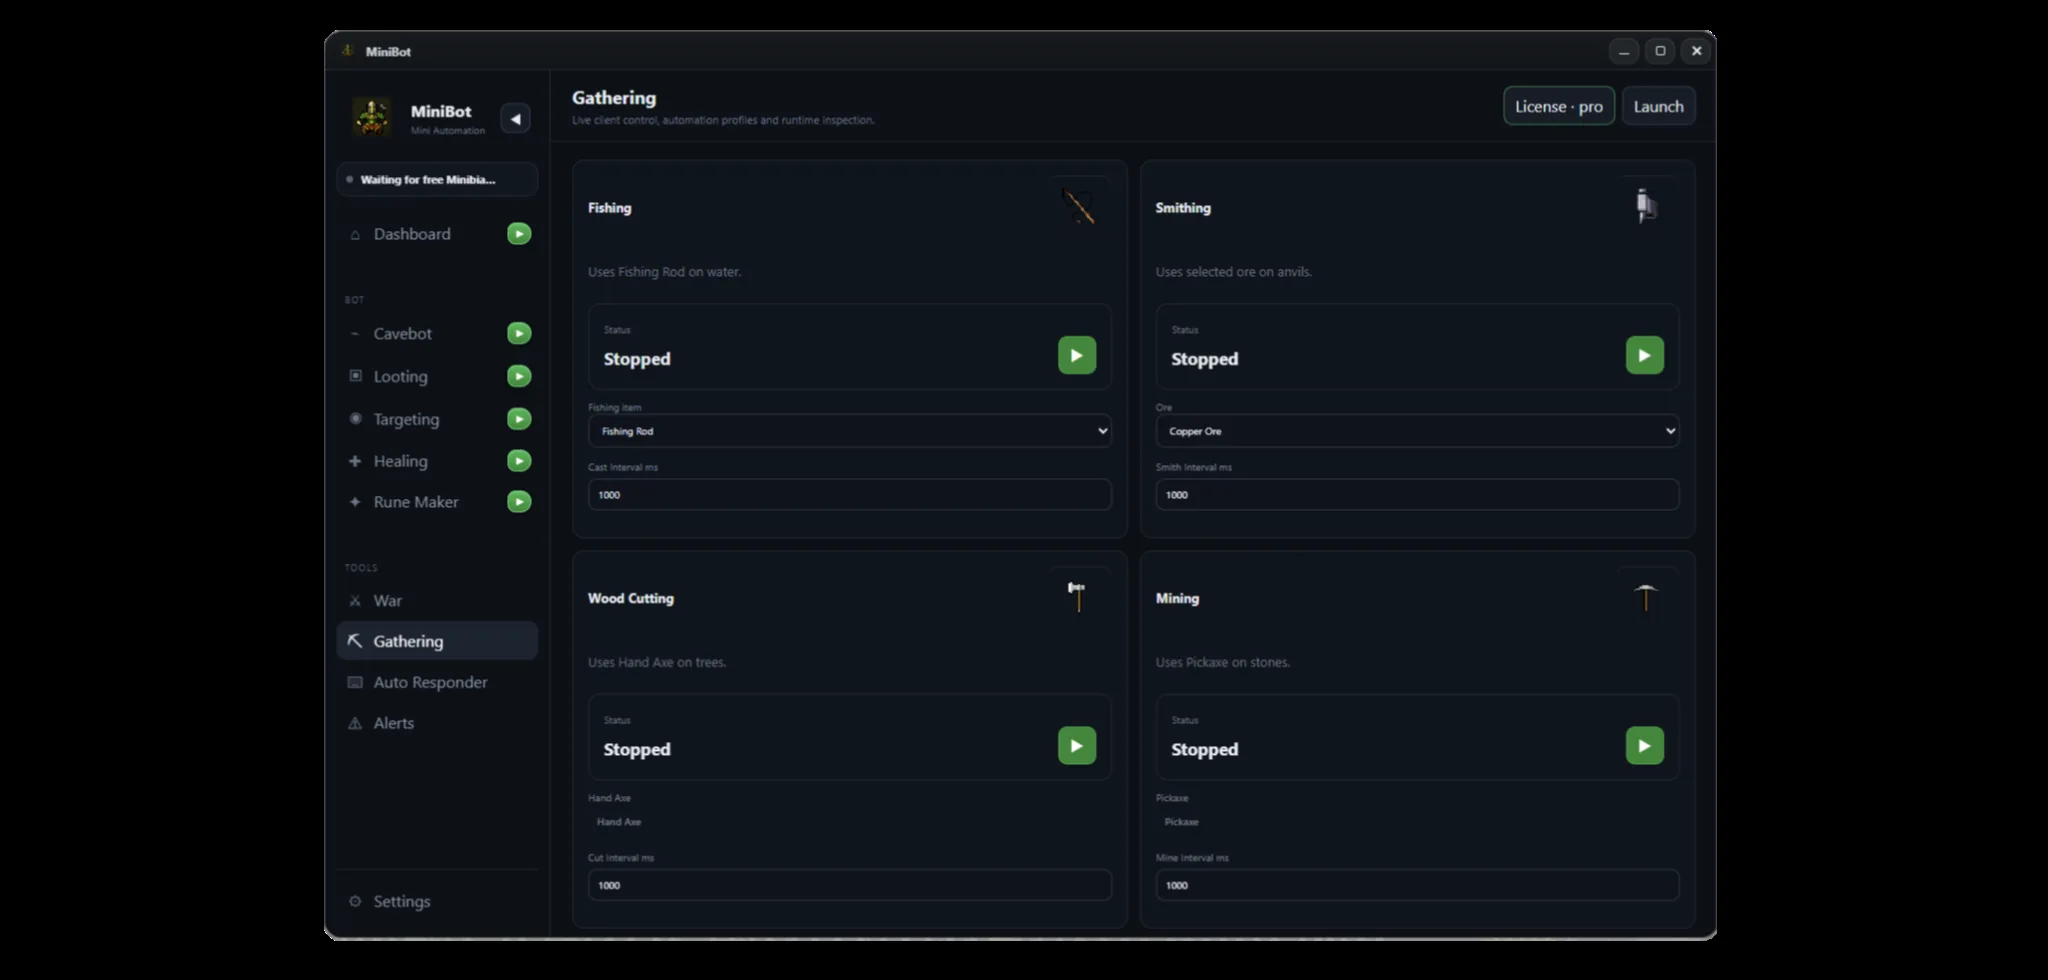Click the smithing icon on Smithing card
The width and height of the screenshot is (2048, 980).
point(1646,206)
